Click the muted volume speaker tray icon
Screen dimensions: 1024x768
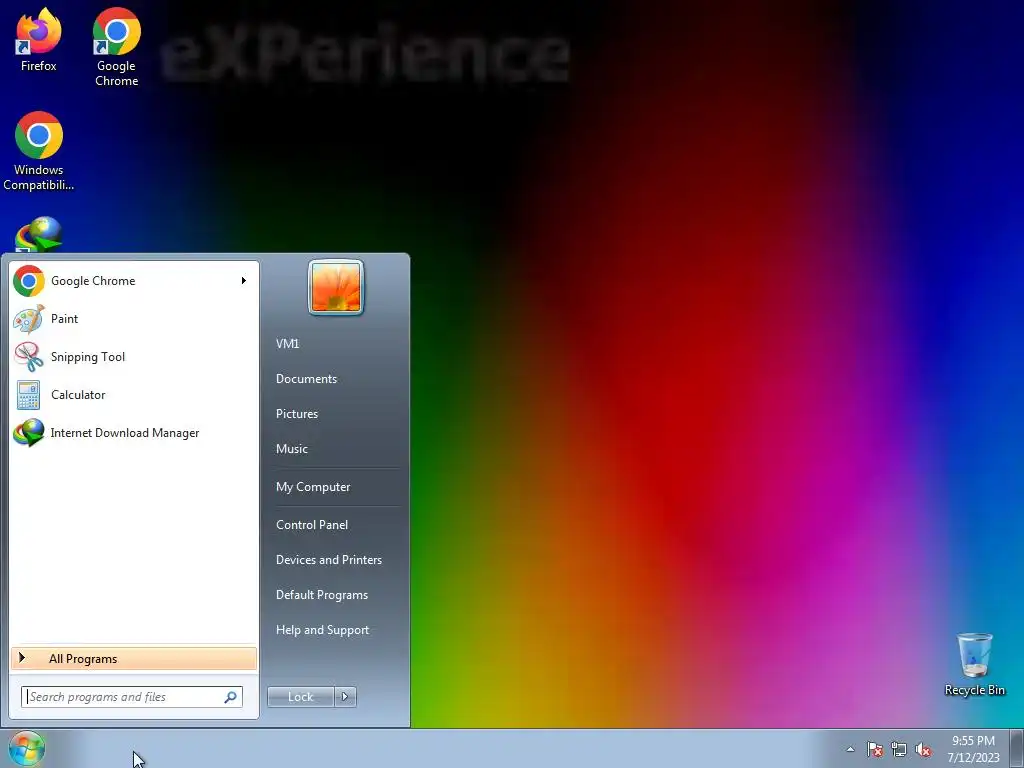[x=923, y=750]
